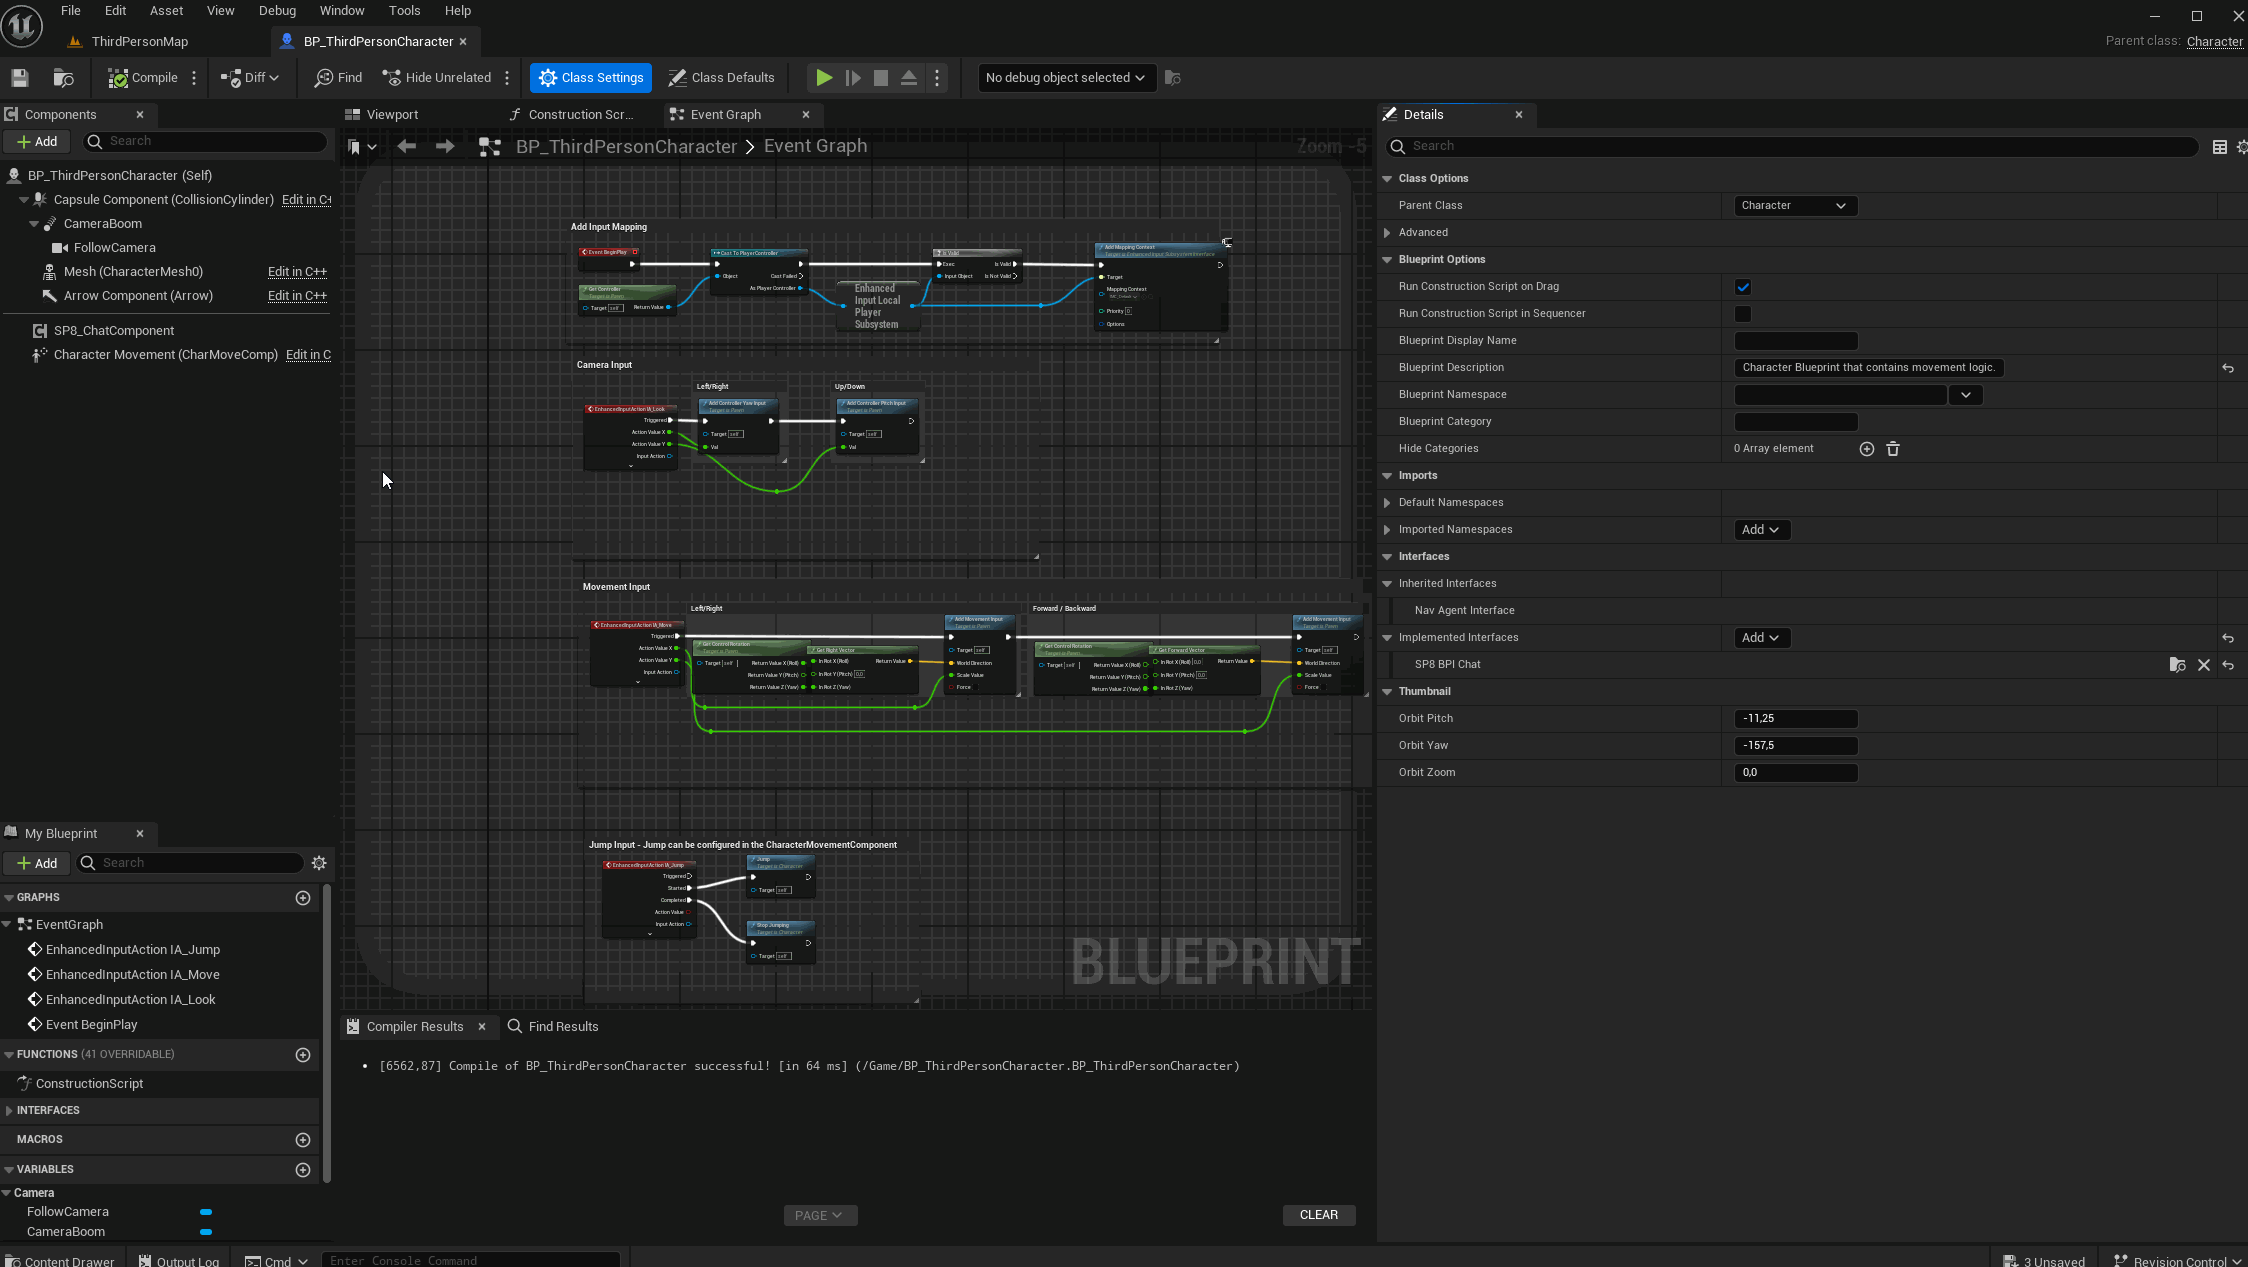Clear the compiler results with CLEAR
Viewport: 2248px width, 1267px height.
(x=1318, y=1215)
